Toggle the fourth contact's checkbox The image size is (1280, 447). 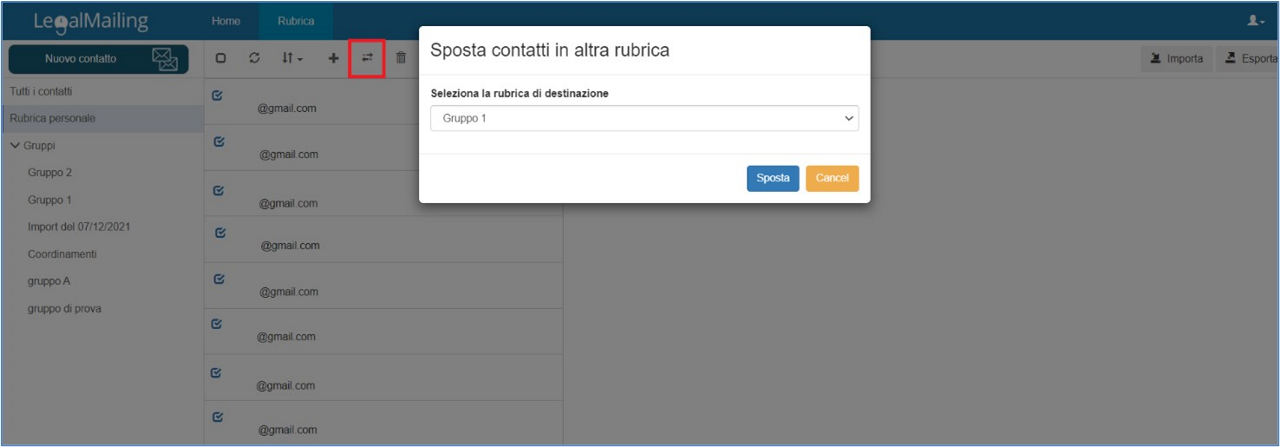(x=220, y=233)
